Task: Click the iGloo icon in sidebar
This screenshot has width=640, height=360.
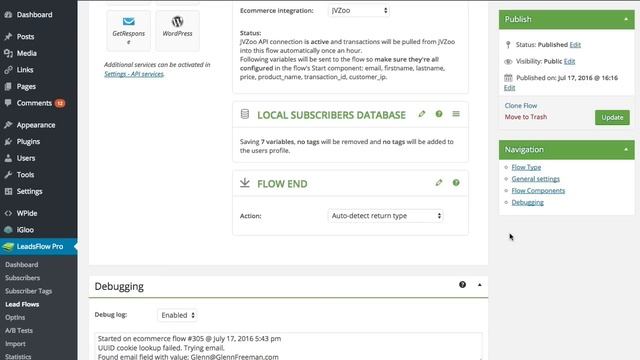Action: pos(8,230)
